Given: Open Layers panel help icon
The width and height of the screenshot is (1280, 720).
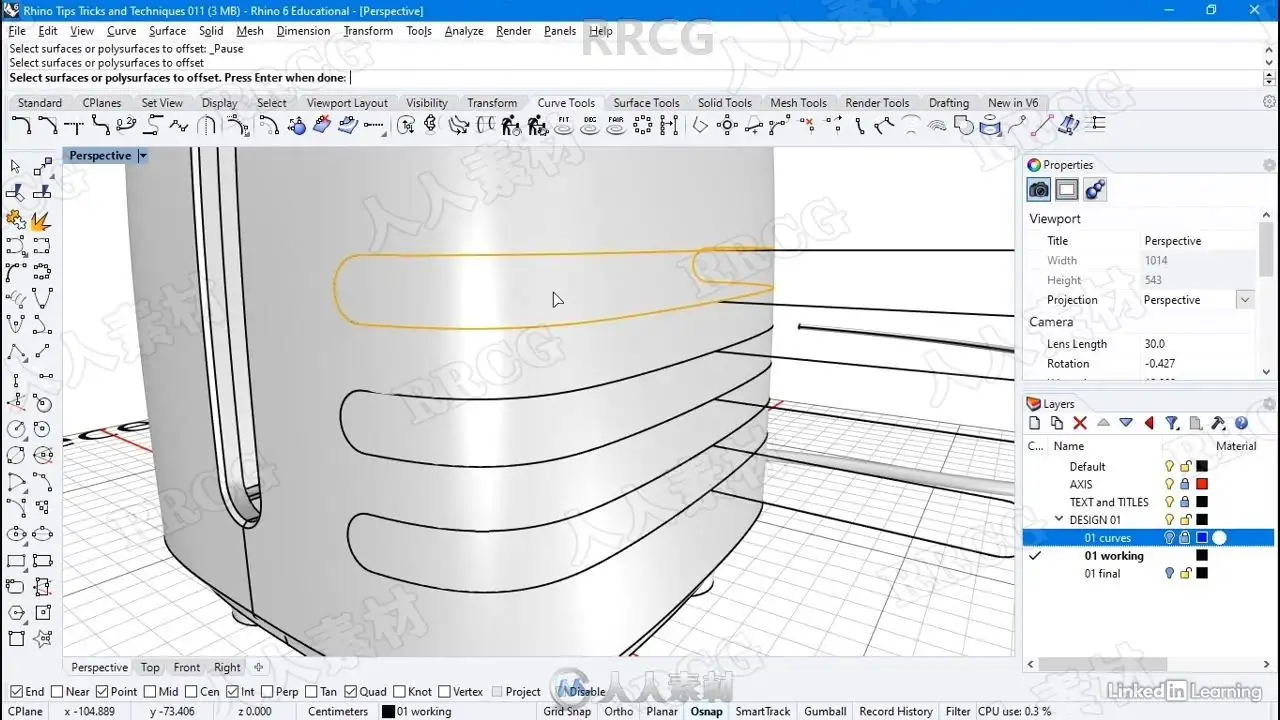Looking at the screenshot, I should click(1241, 423).
